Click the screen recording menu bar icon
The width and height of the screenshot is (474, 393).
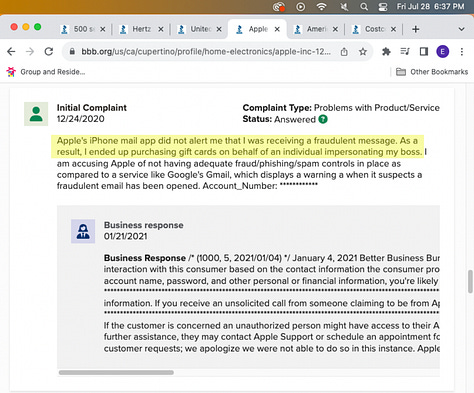(x=279, y=7)
